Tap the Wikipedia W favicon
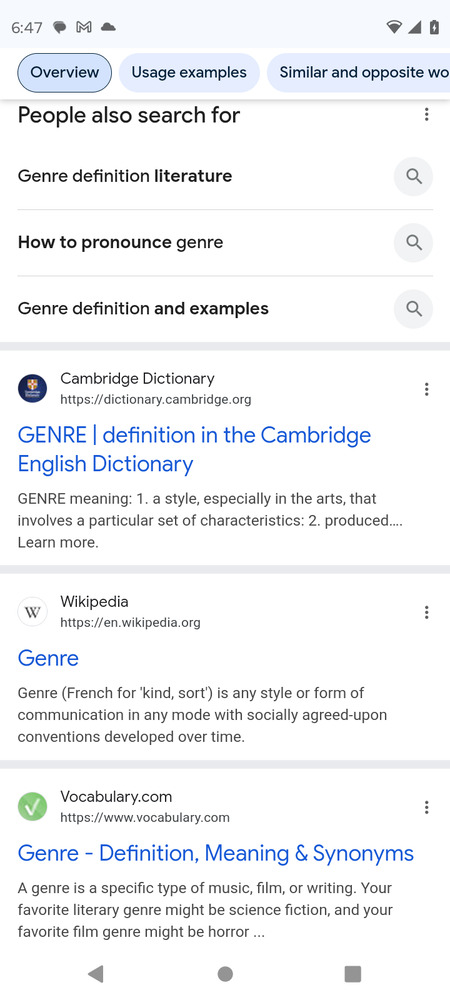The image size is (450, 1000). tap(33, 612)
